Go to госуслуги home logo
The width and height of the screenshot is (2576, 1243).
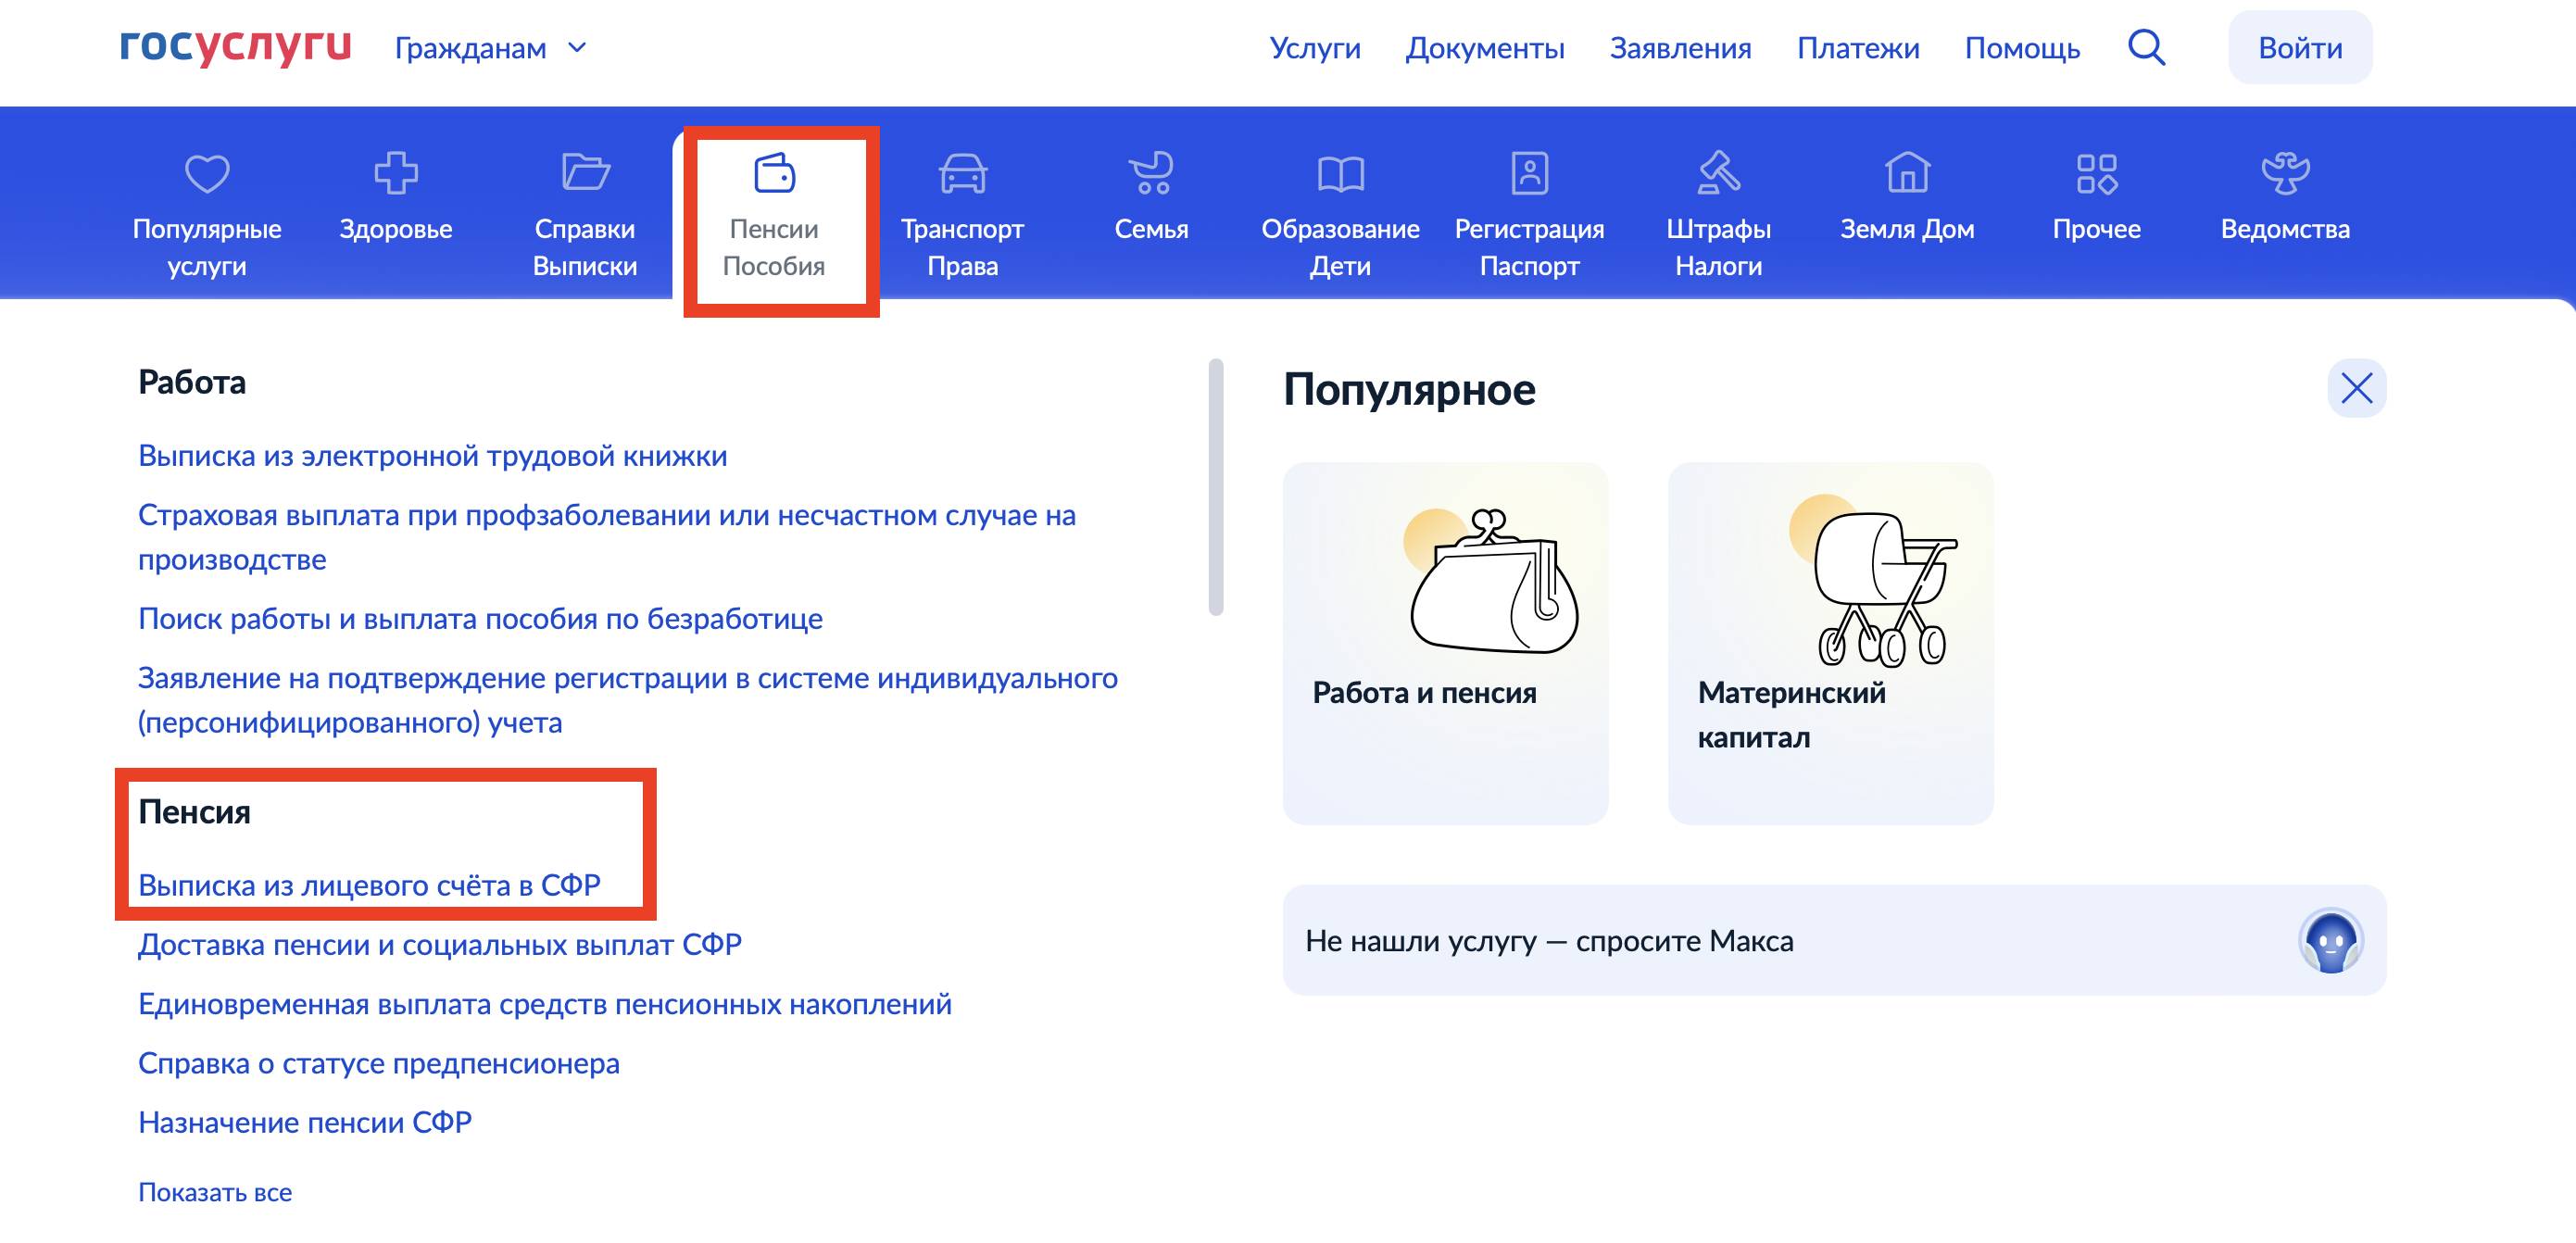[235, 46]
